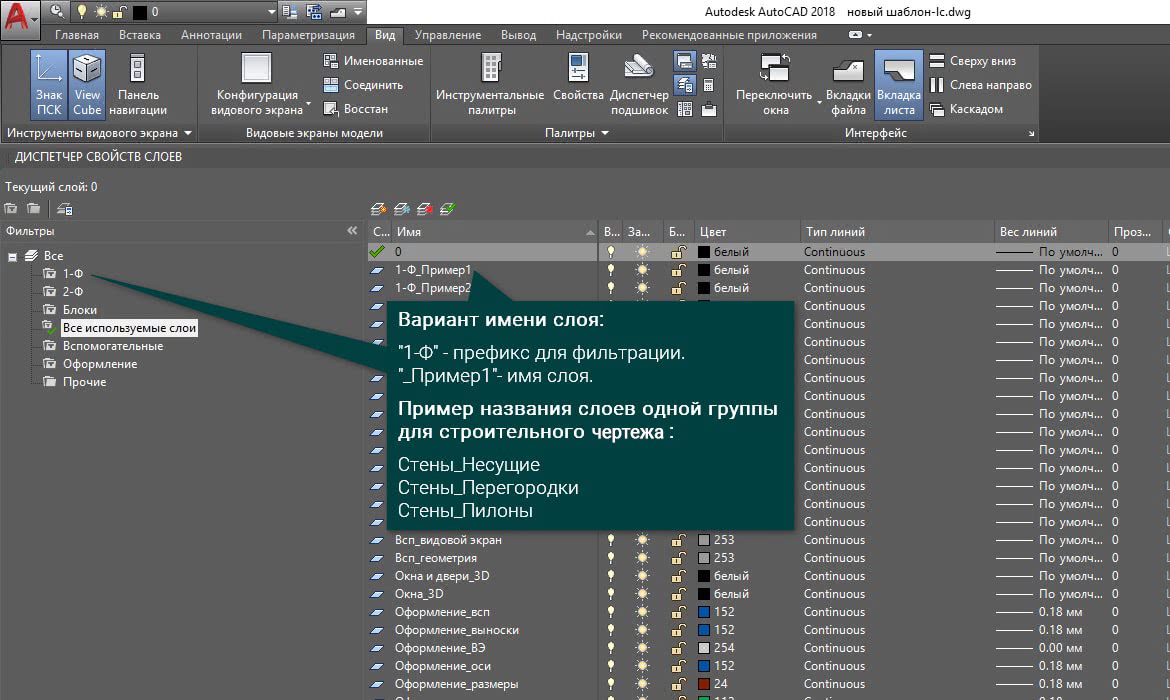Viewport: 1170px width, 700px height.
Task: Click color swatch of Оформление_размеры layer
Action: 703,684
